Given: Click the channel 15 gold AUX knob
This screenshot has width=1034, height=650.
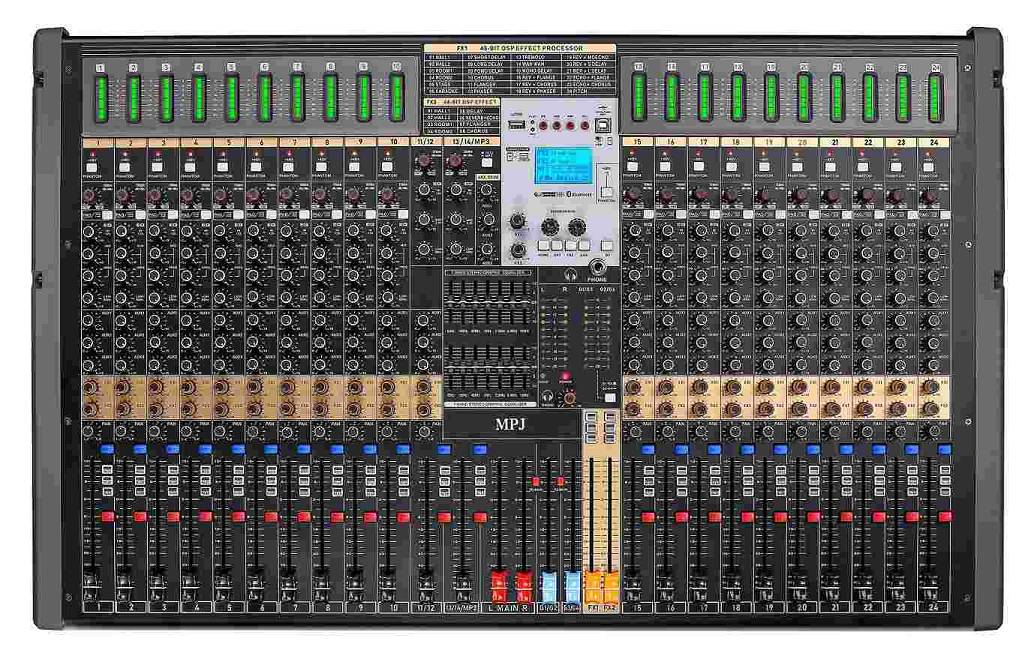Looking at the screenshot, I should point(634,387).
